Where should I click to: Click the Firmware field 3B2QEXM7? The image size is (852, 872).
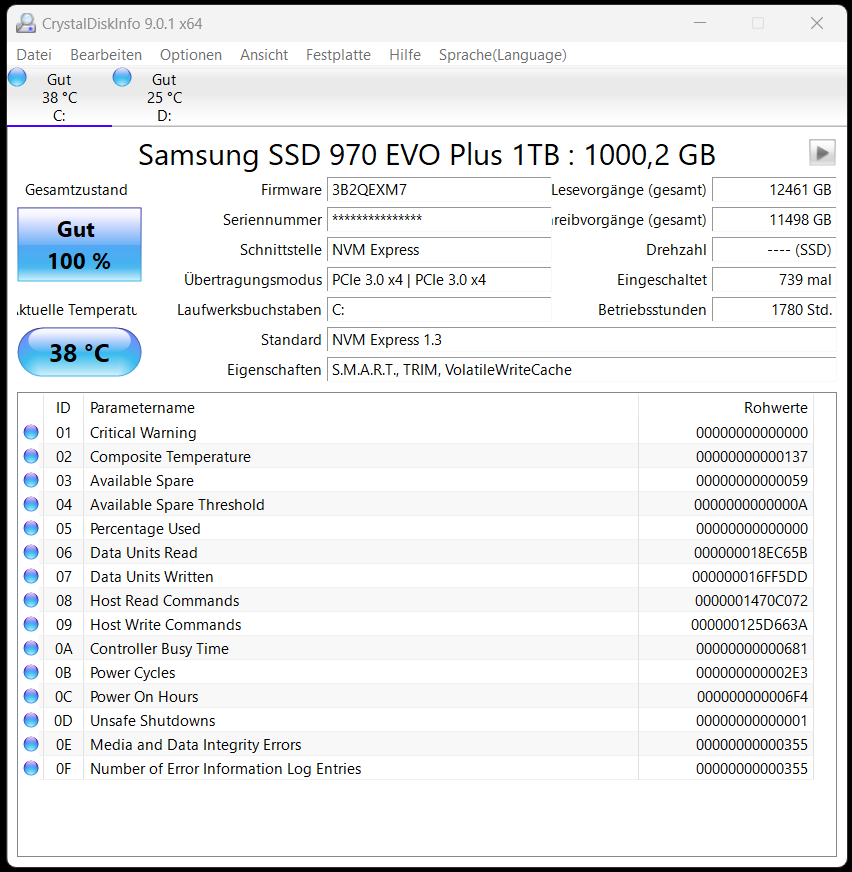(439, 190)
